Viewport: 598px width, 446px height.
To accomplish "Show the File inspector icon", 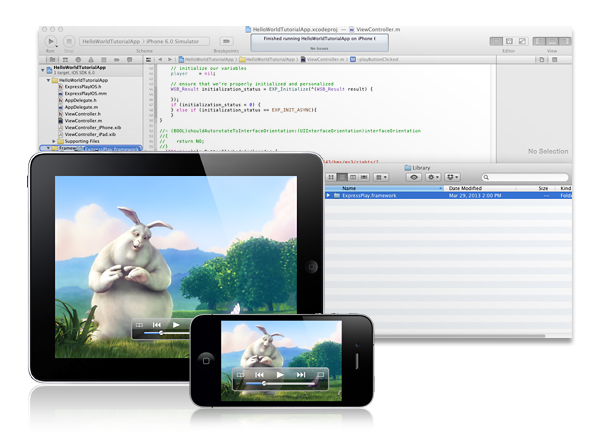I will tap(542, 60).
